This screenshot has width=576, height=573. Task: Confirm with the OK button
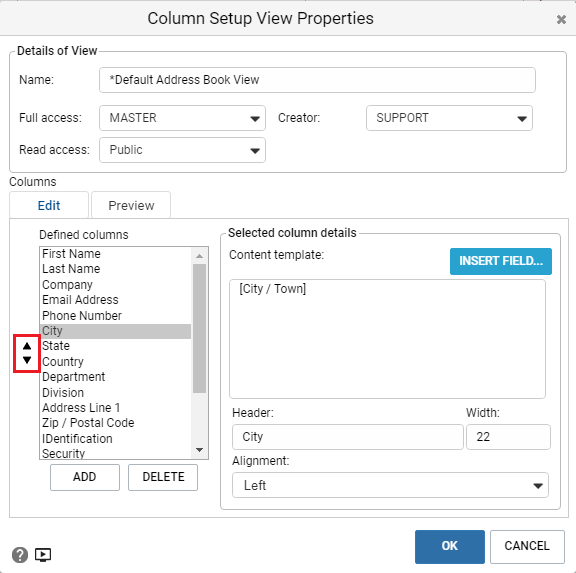click(x=450, y=546)
